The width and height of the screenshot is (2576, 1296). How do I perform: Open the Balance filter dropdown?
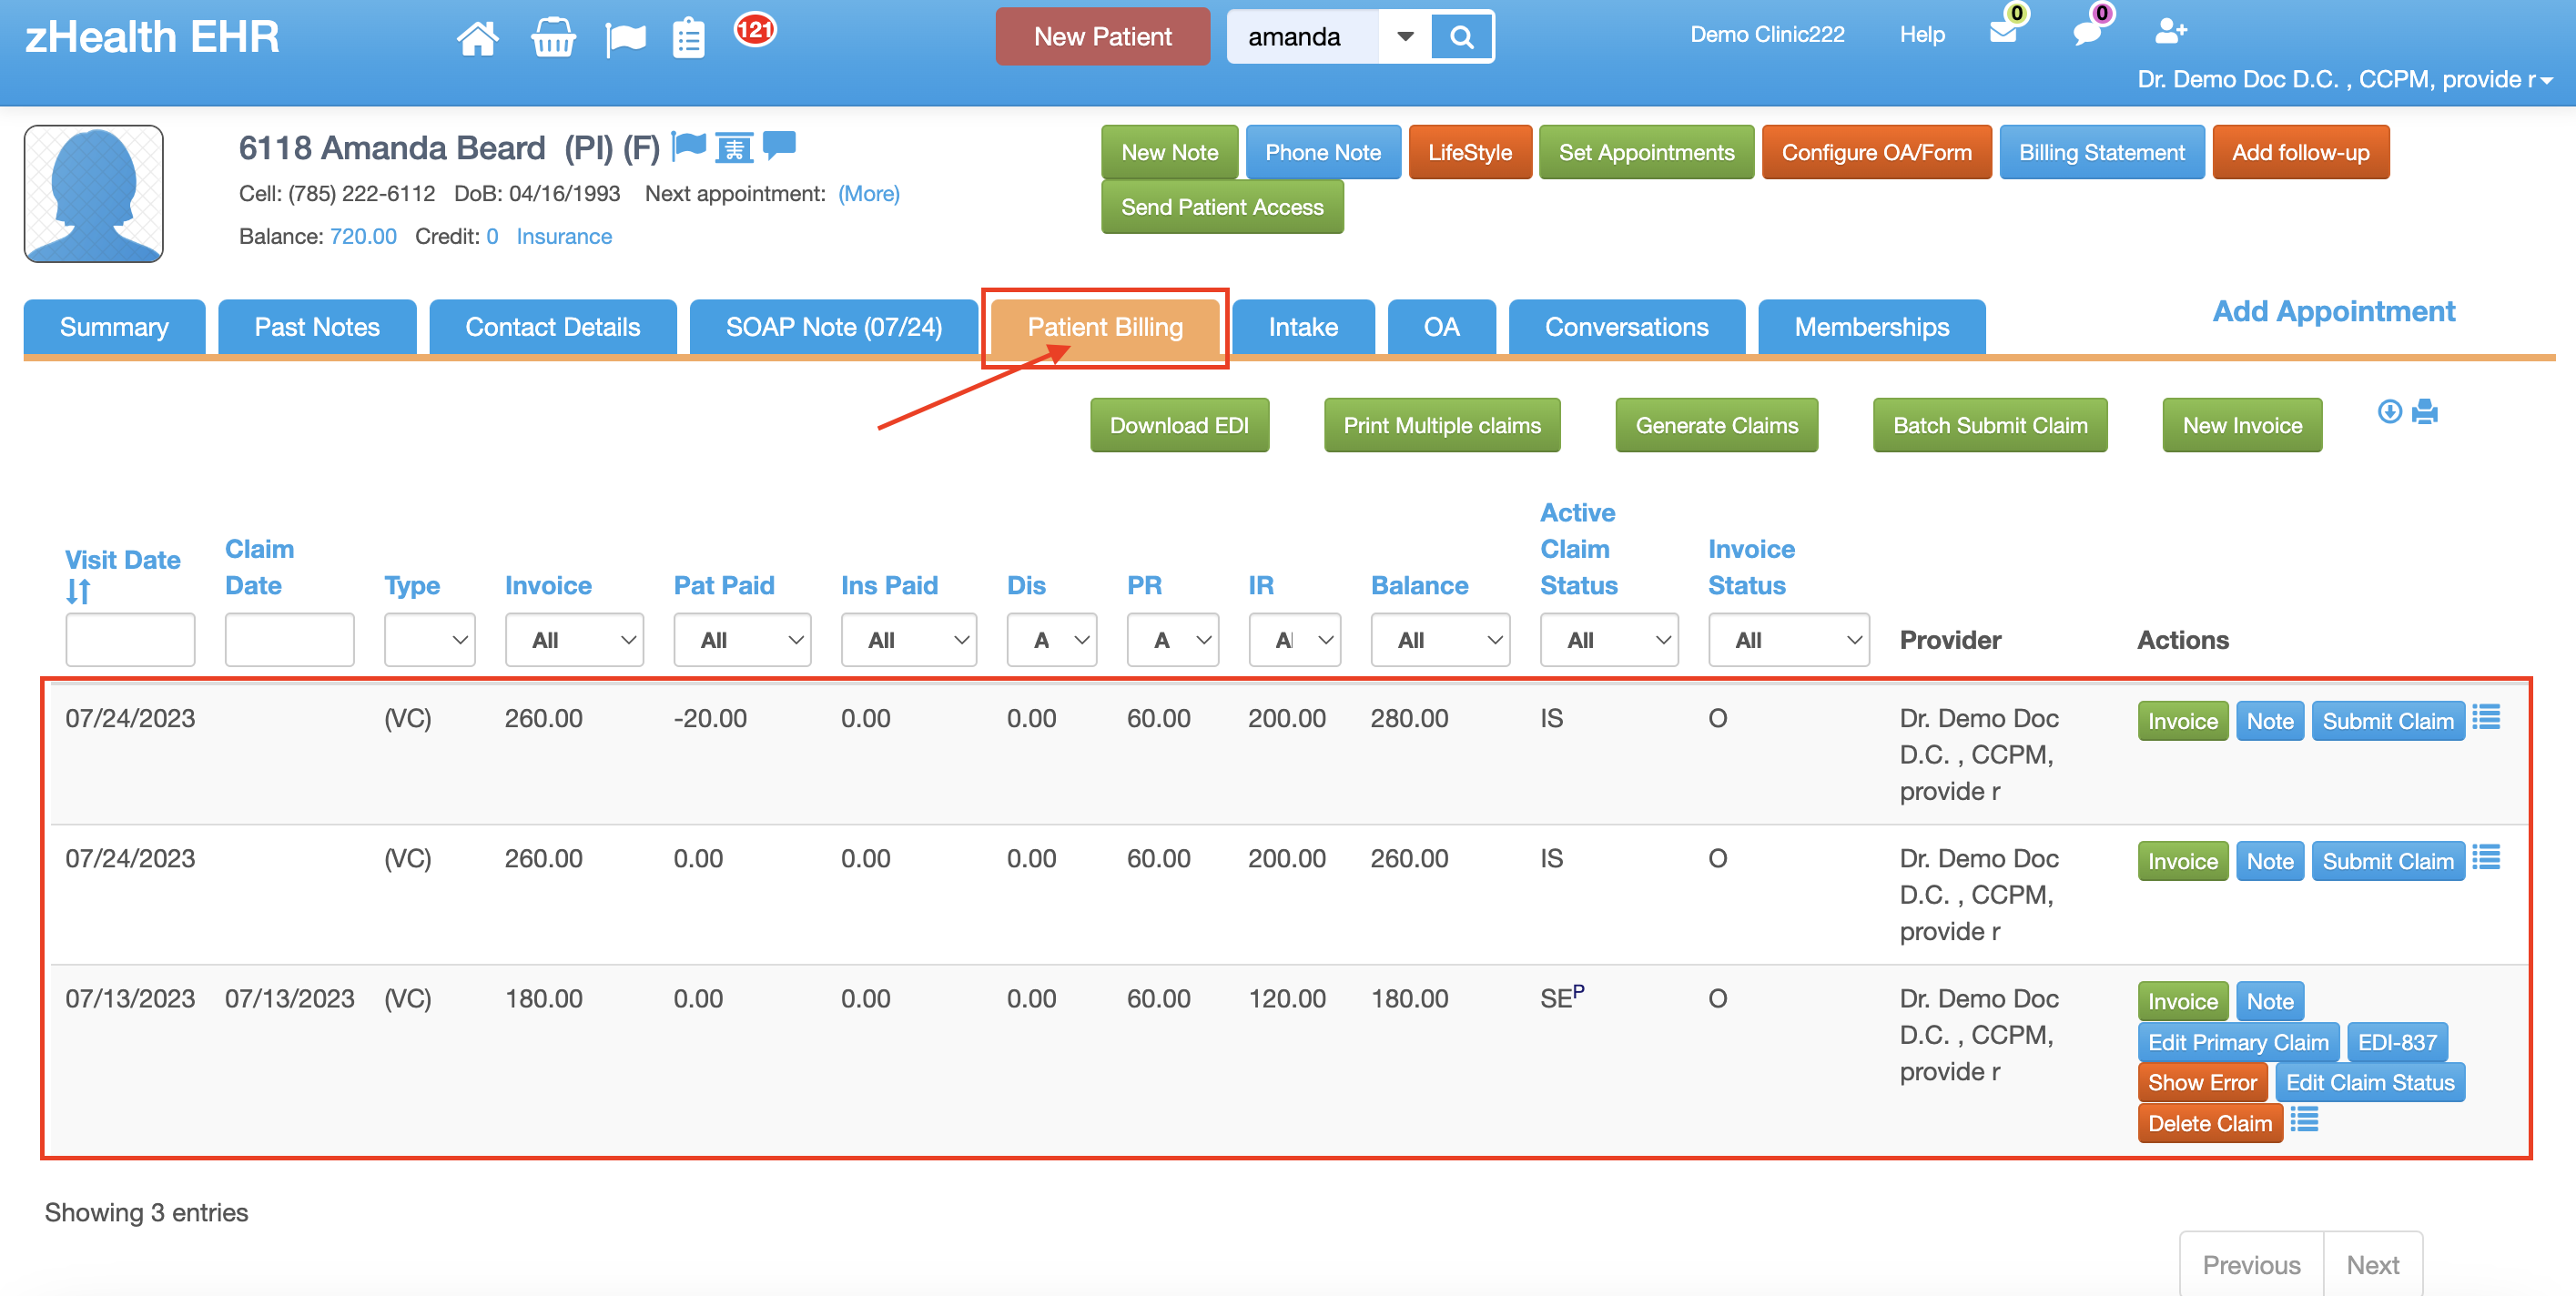coord(1440,640)
